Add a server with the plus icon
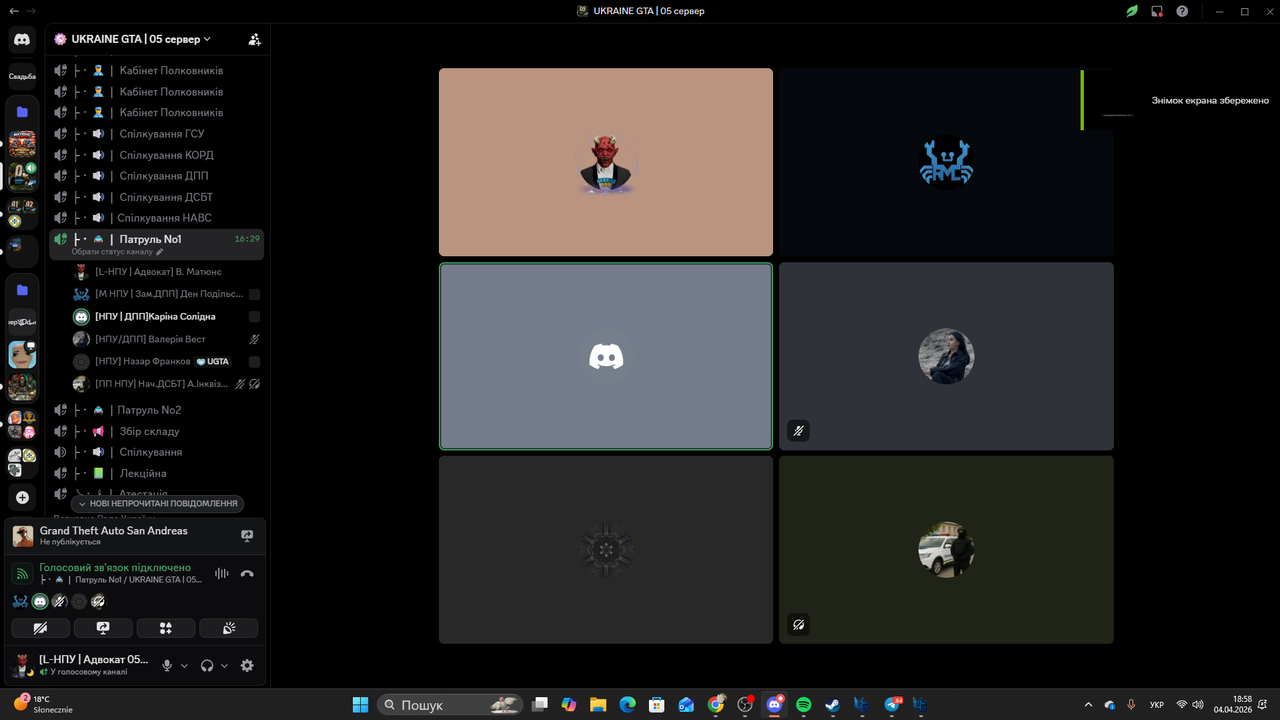Viewport: 1280px width, 720px height. point(22,497)
